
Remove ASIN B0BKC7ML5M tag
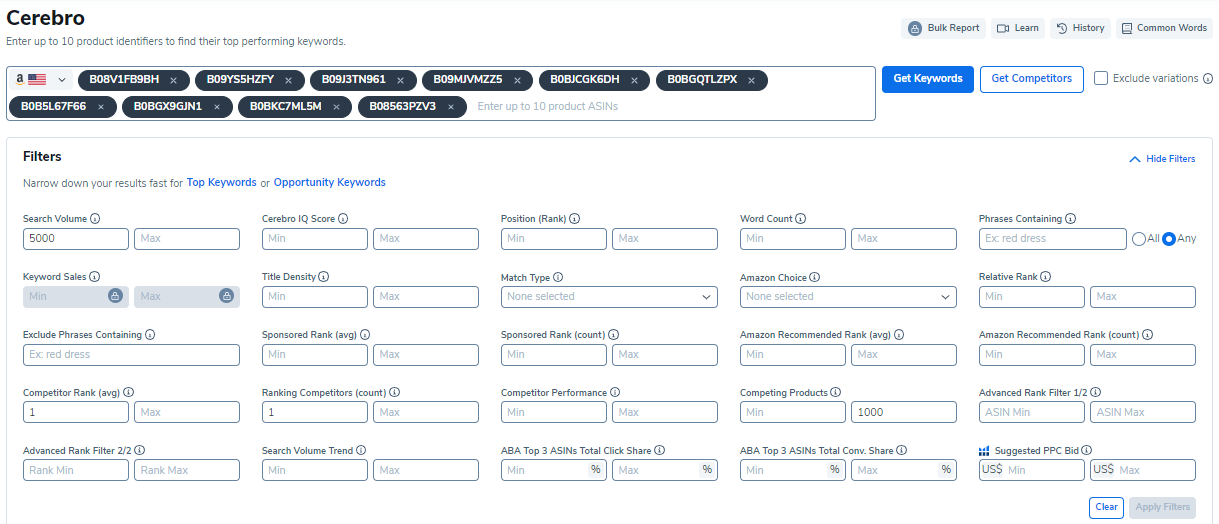click(x=336, y=107)
